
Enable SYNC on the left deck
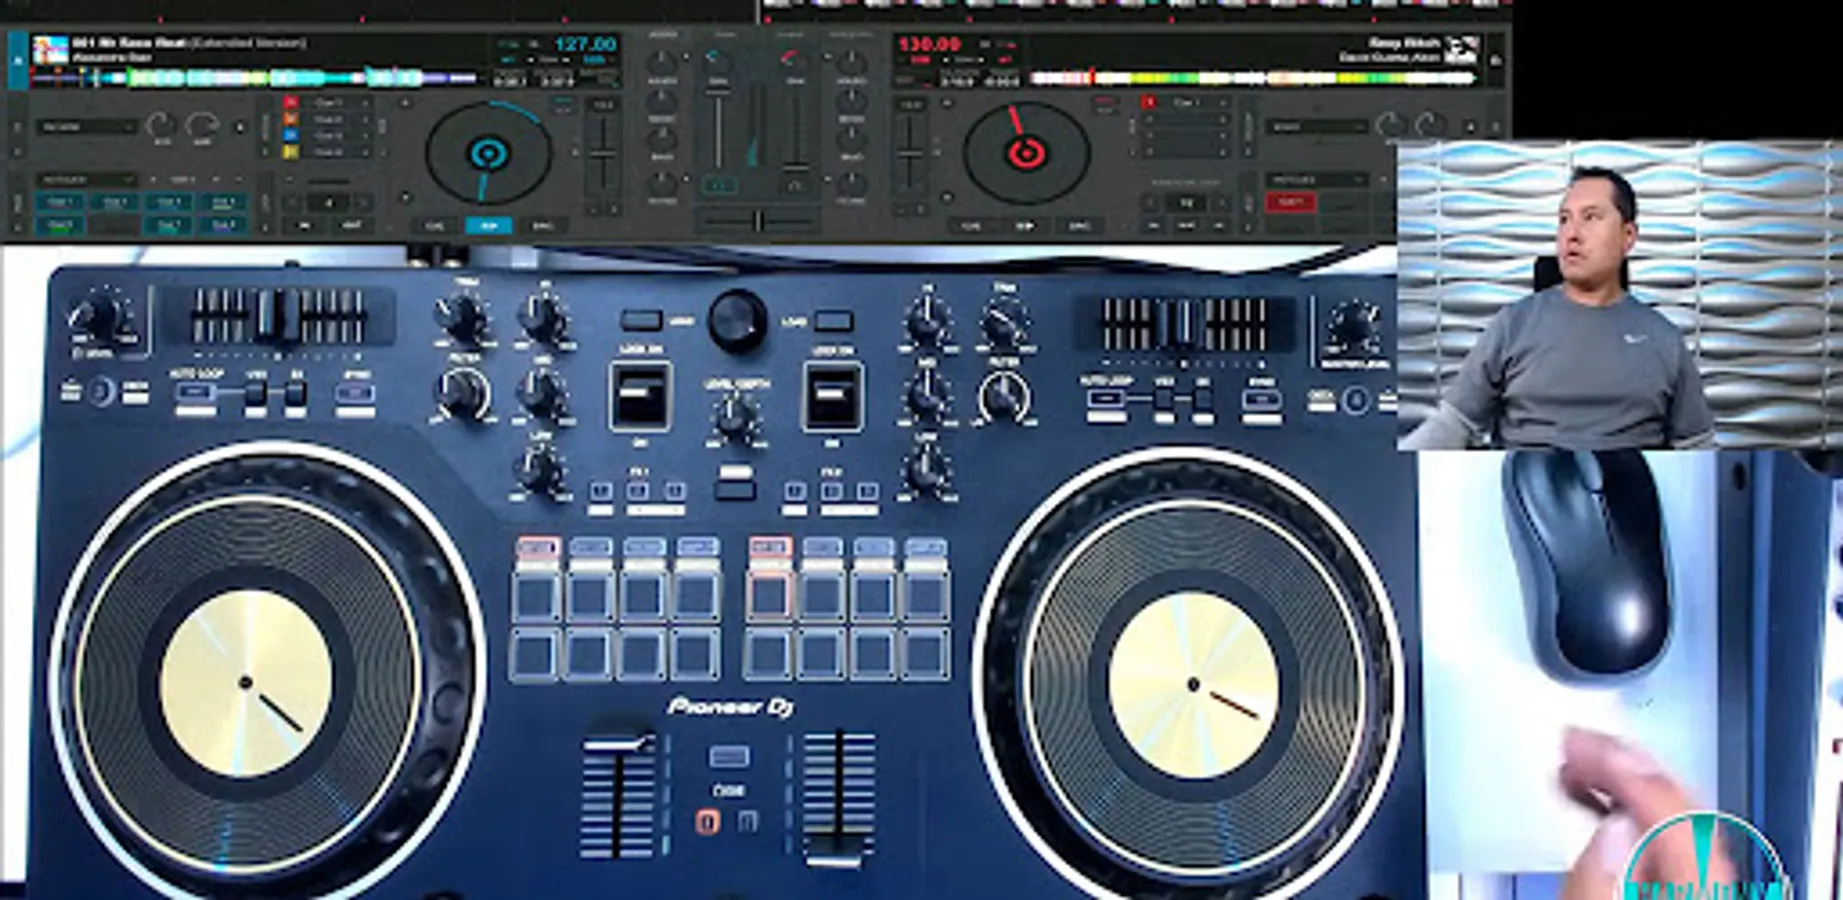pos(543,226)
